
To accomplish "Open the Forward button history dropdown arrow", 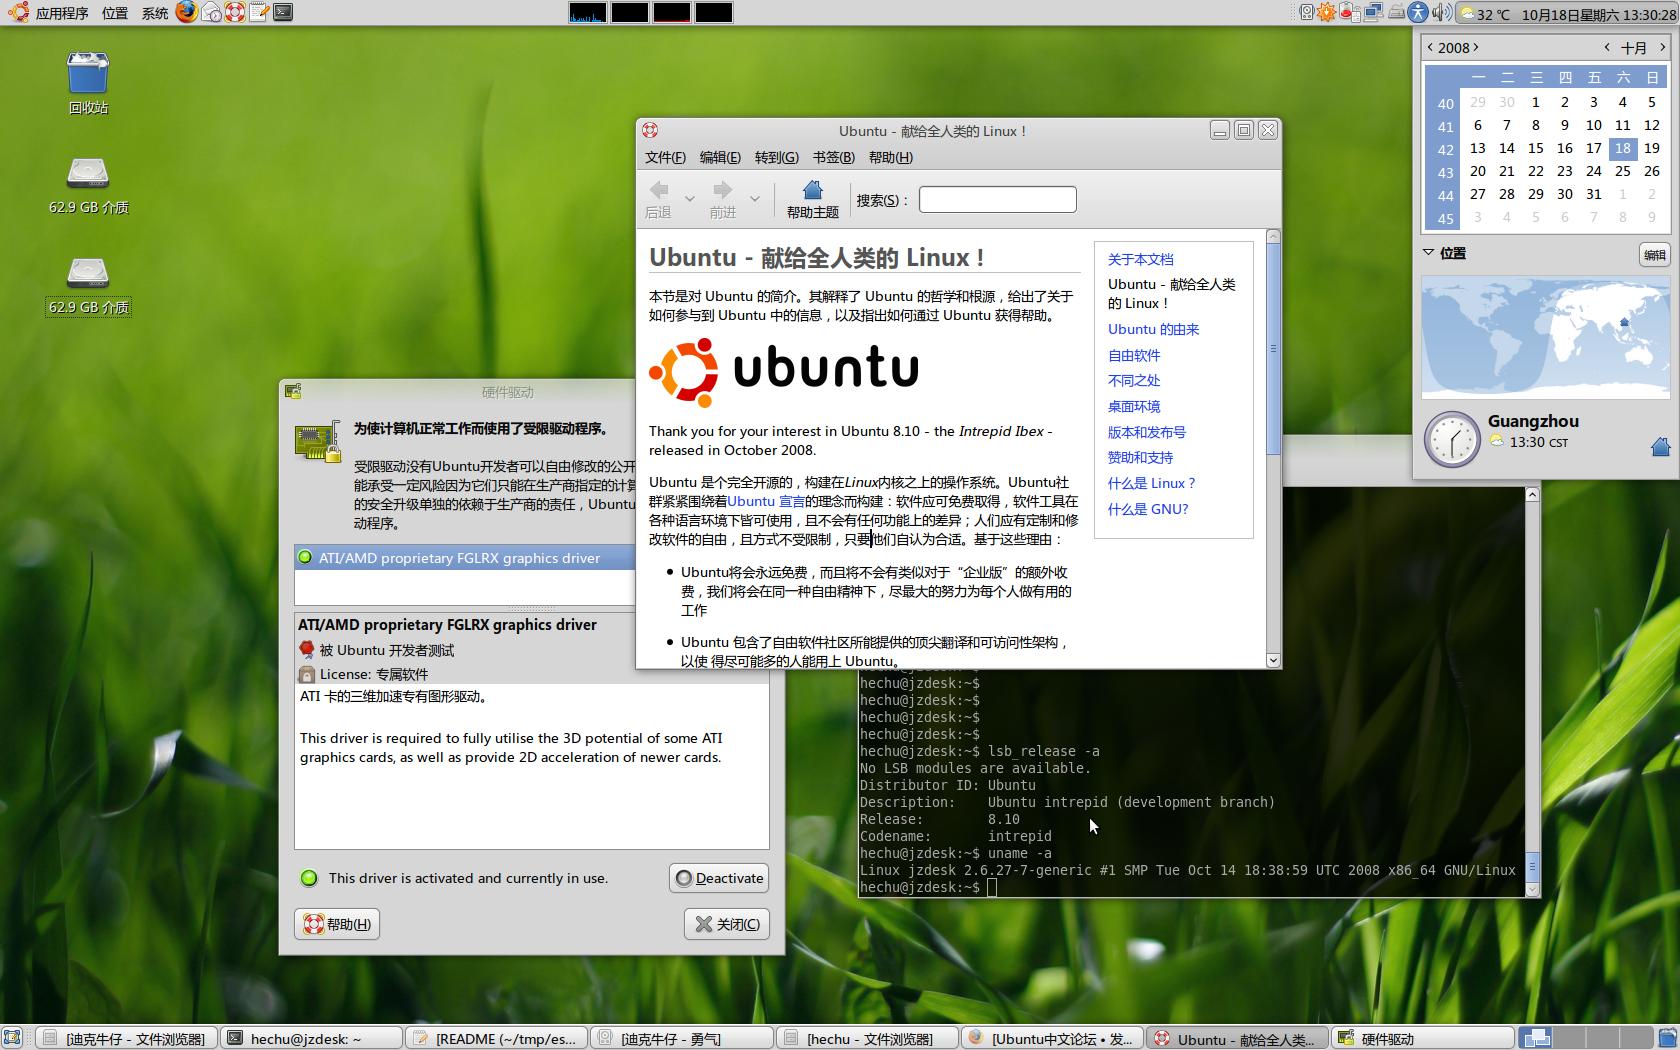I will (754, 199).
